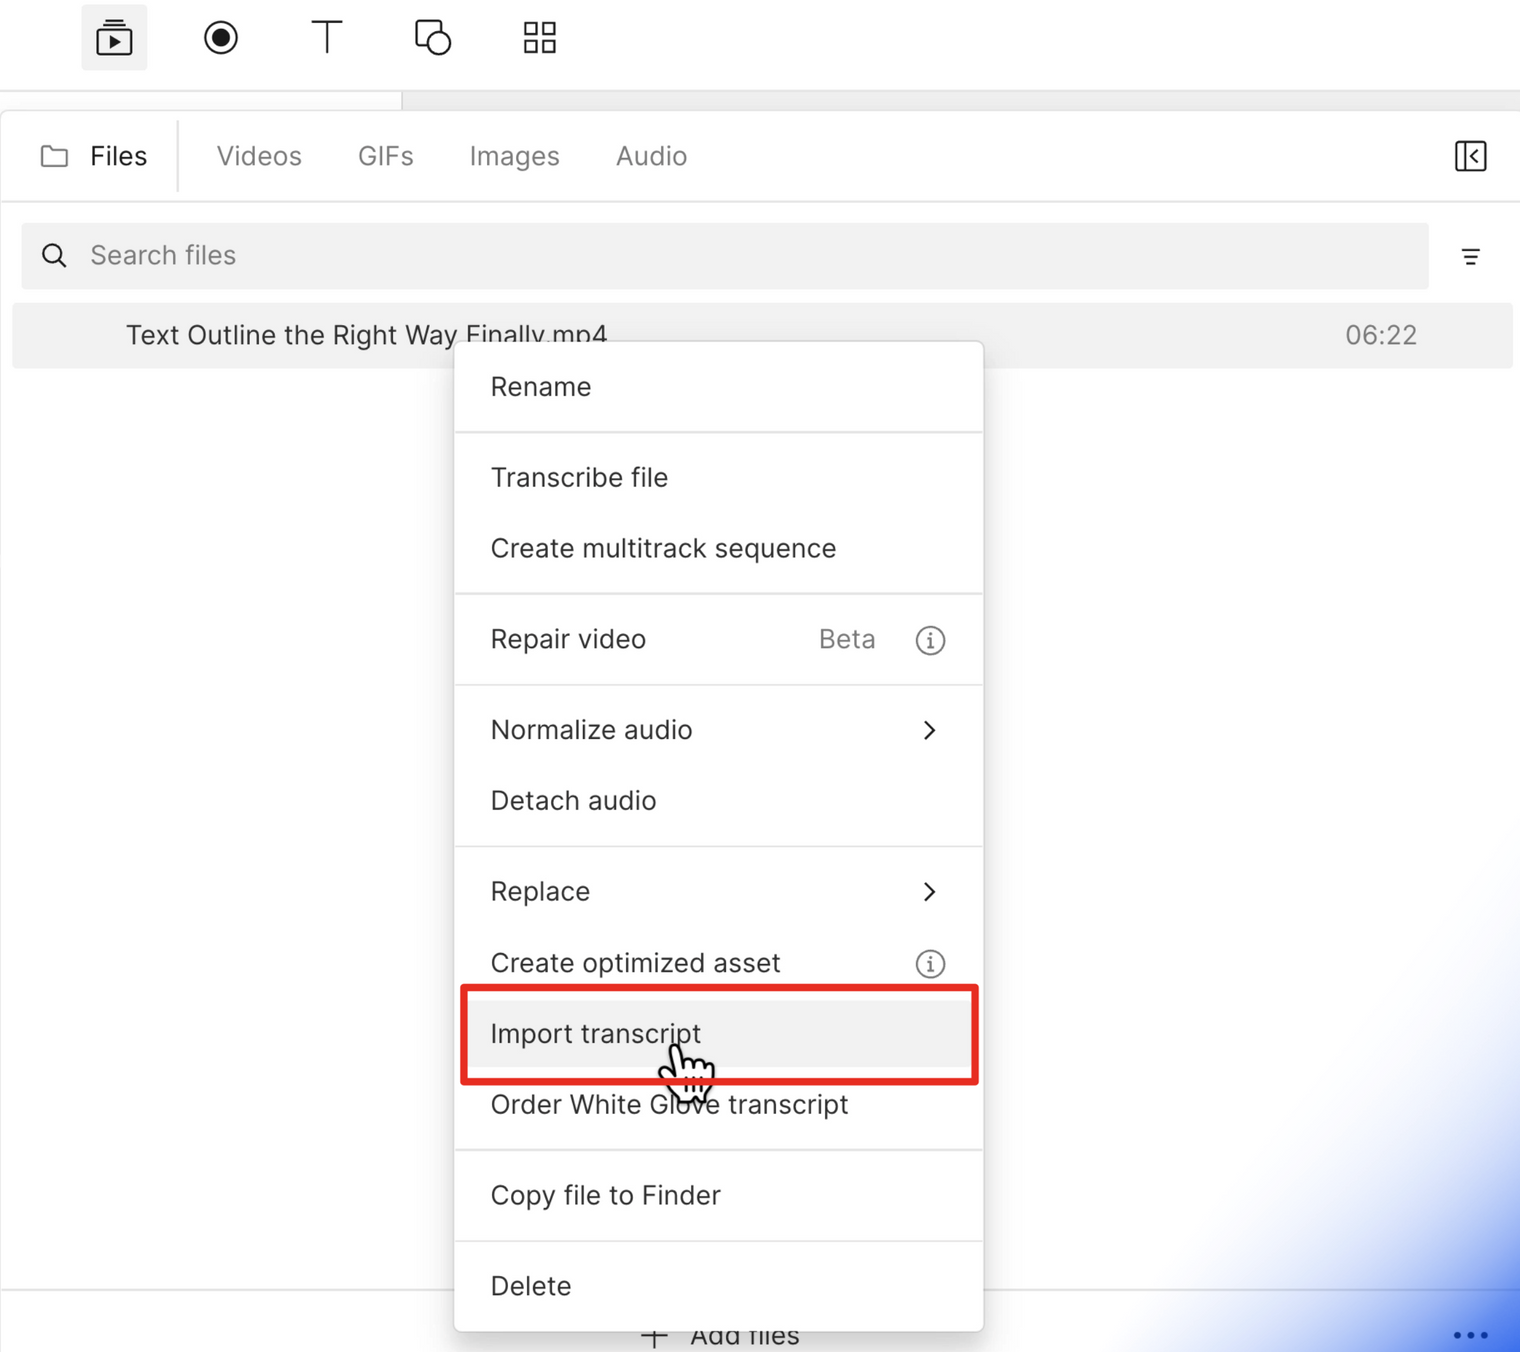Expand the Normalize audio submenu

tap(929, 731)
